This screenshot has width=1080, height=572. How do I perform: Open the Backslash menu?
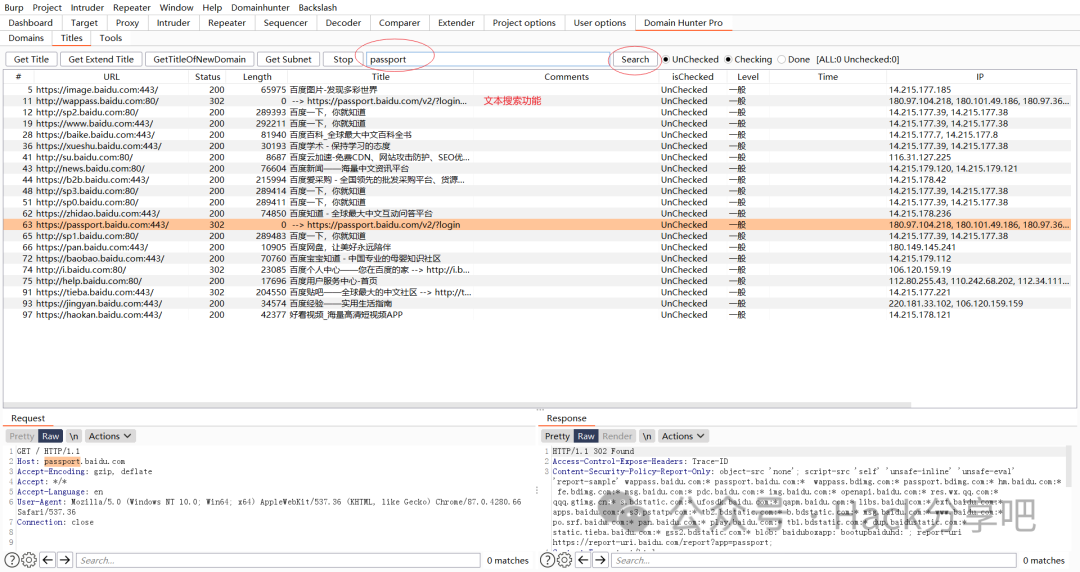click(318, 8)
